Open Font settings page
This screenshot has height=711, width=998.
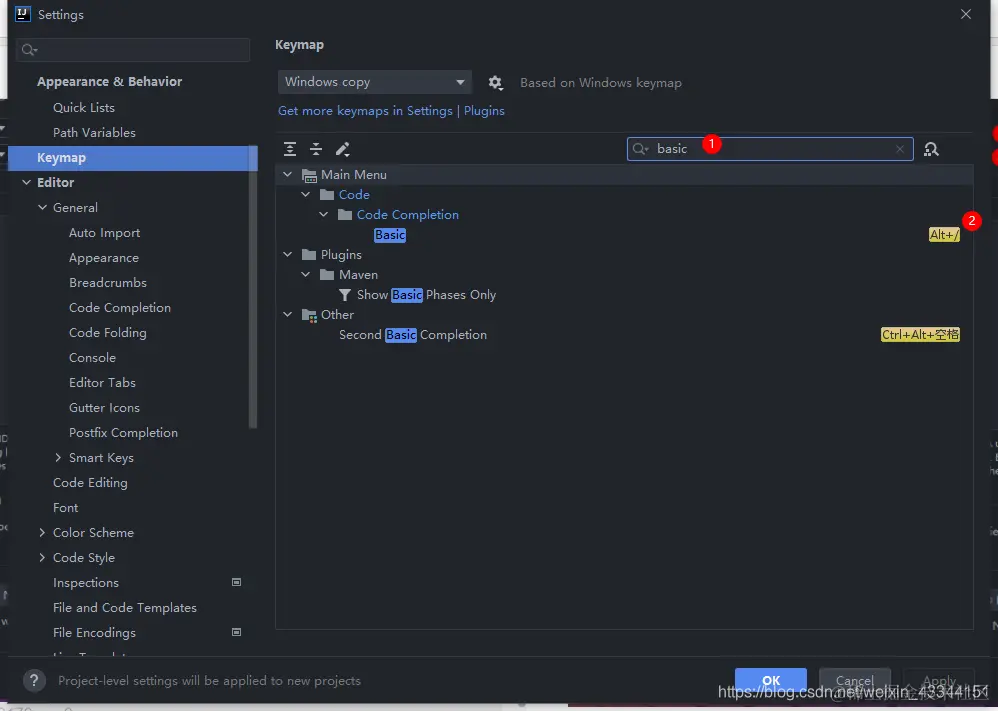coord(66,507)
